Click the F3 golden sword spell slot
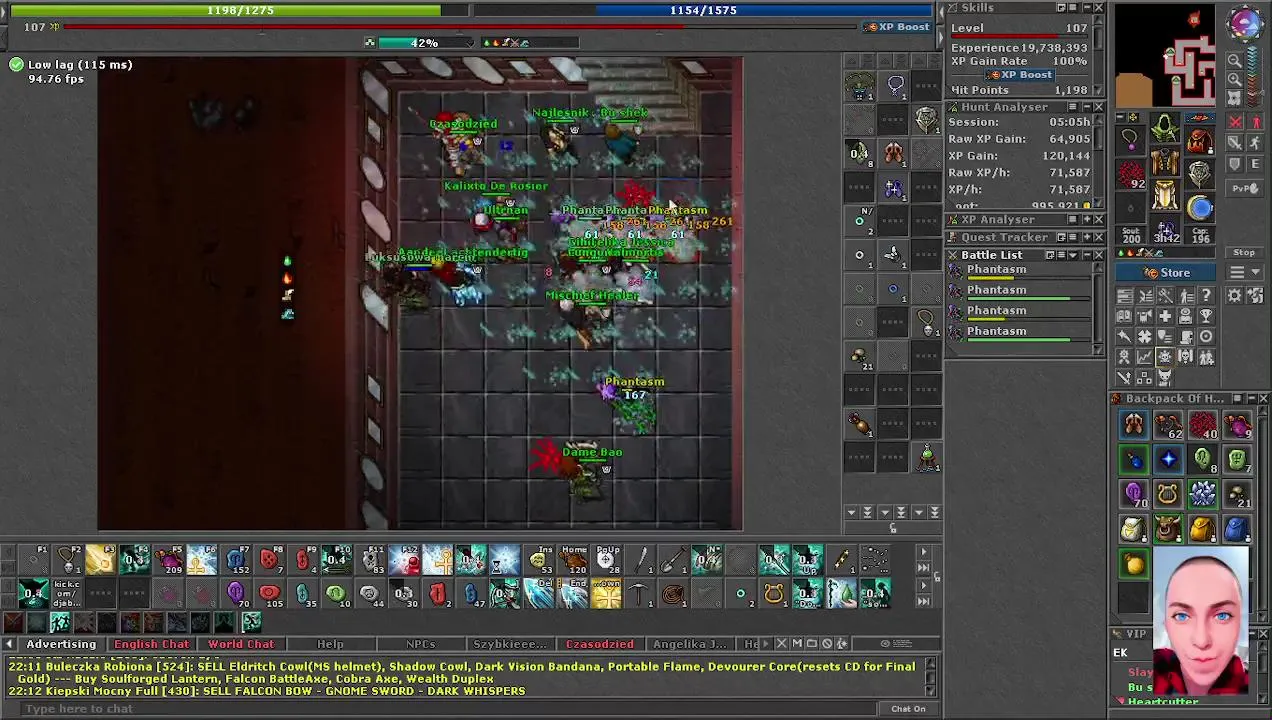1272x720 pixels. pos(100,558)
